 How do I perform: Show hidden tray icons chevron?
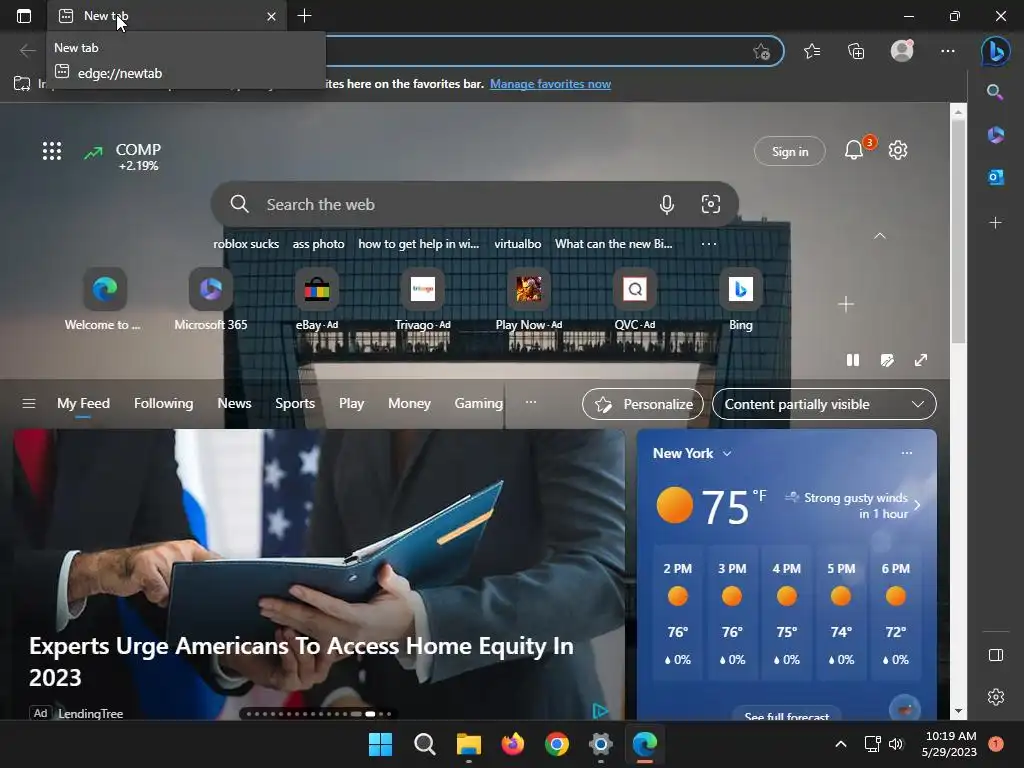click(840, 744)
